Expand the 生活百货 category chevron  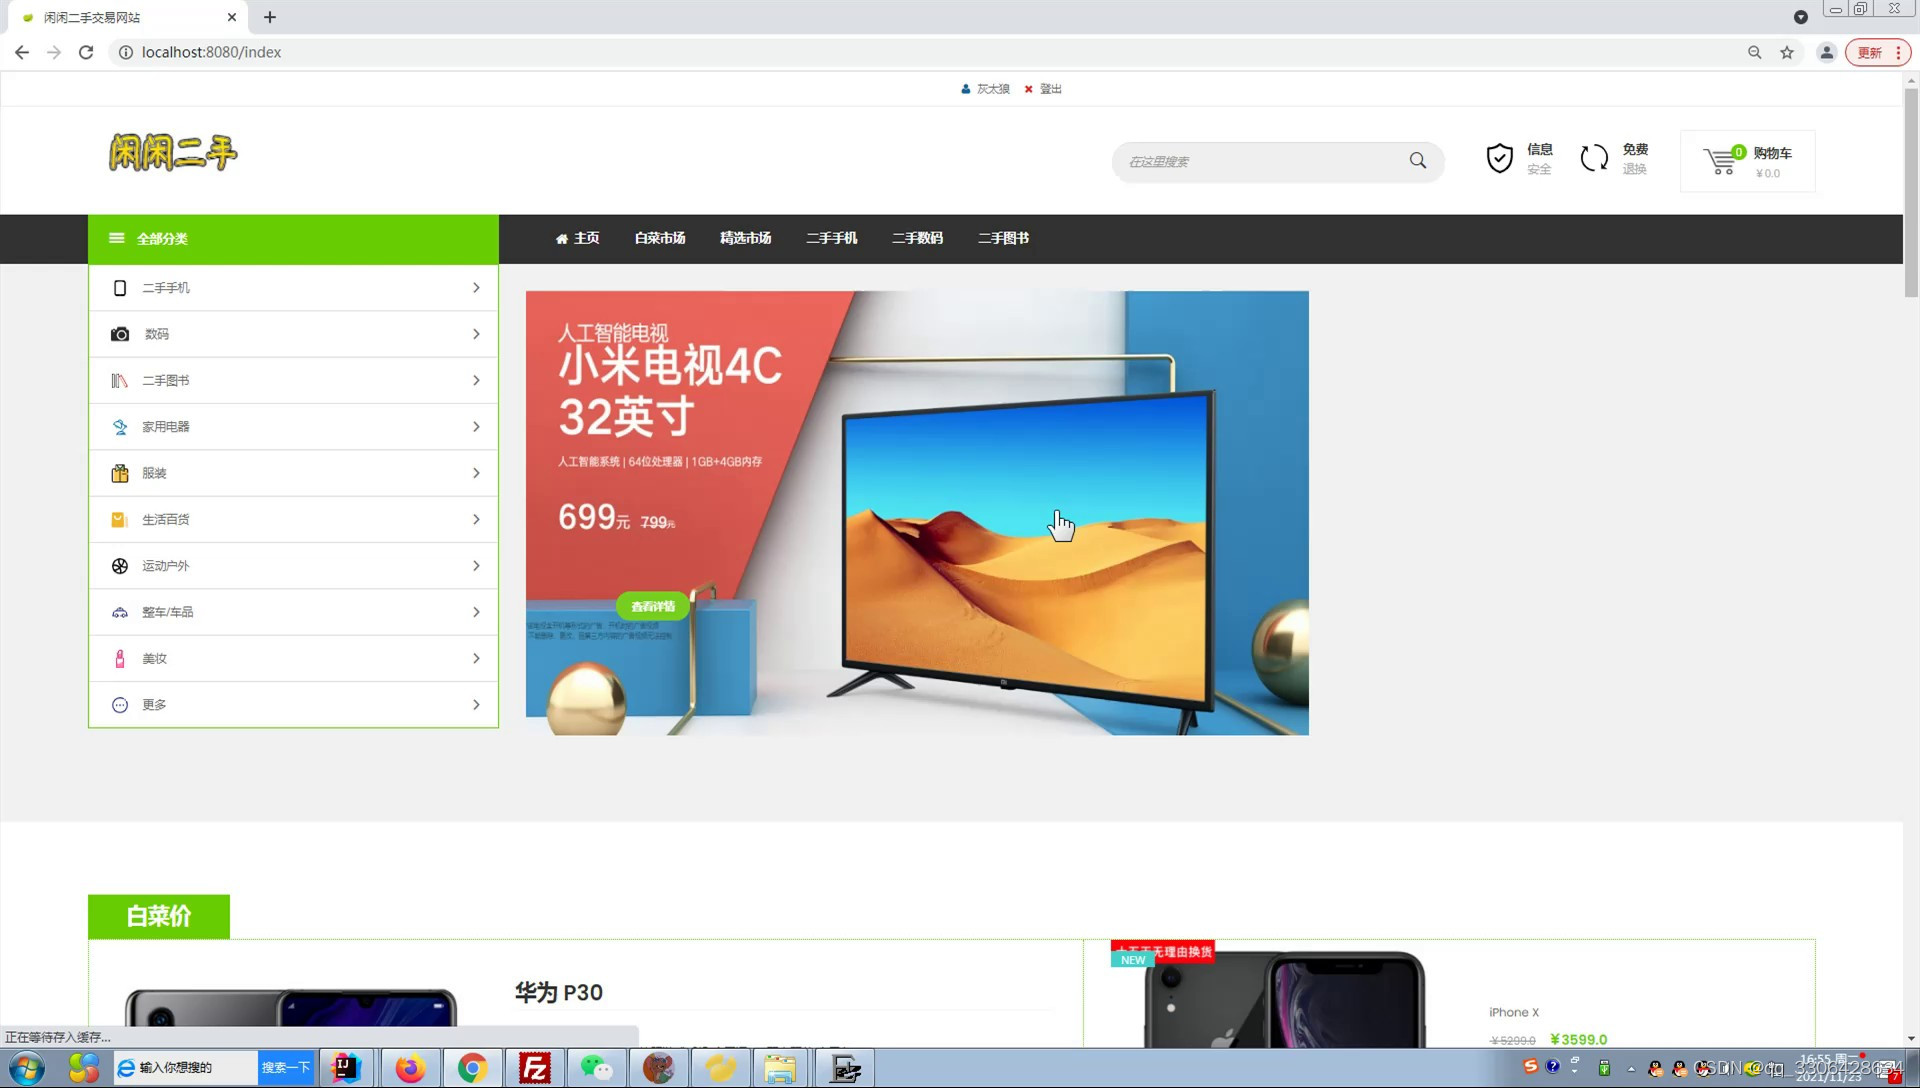(476, 519)
